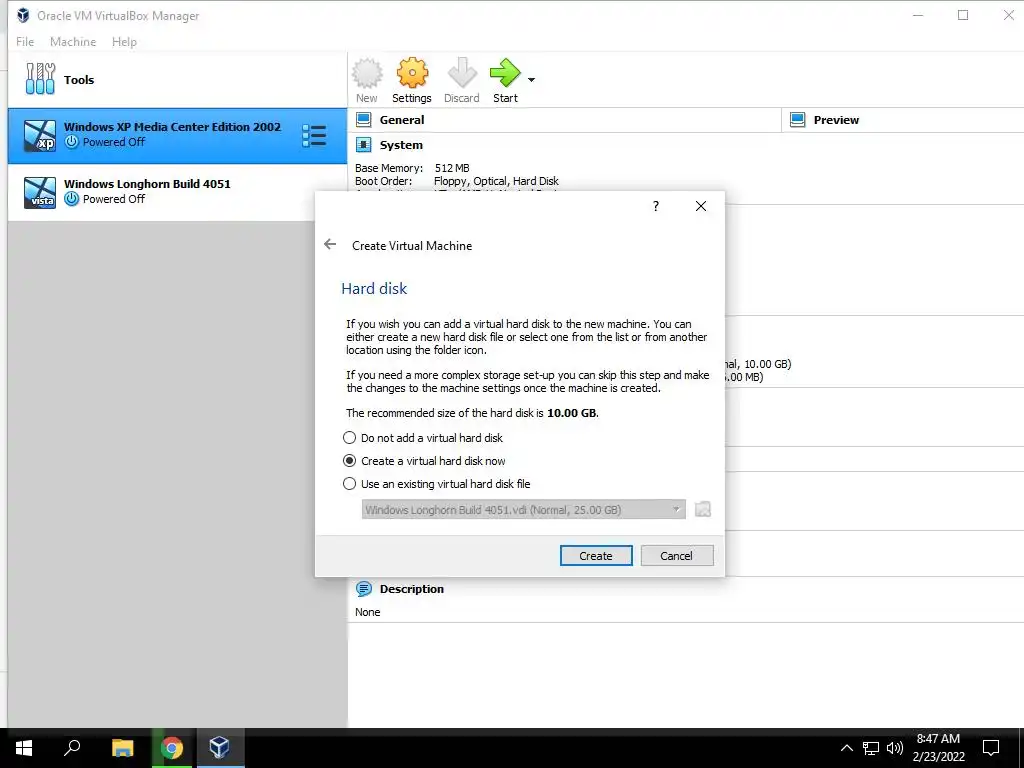Click the XP operating system icon
This screenshot has height=768, width=1024.
click(40, 136)
